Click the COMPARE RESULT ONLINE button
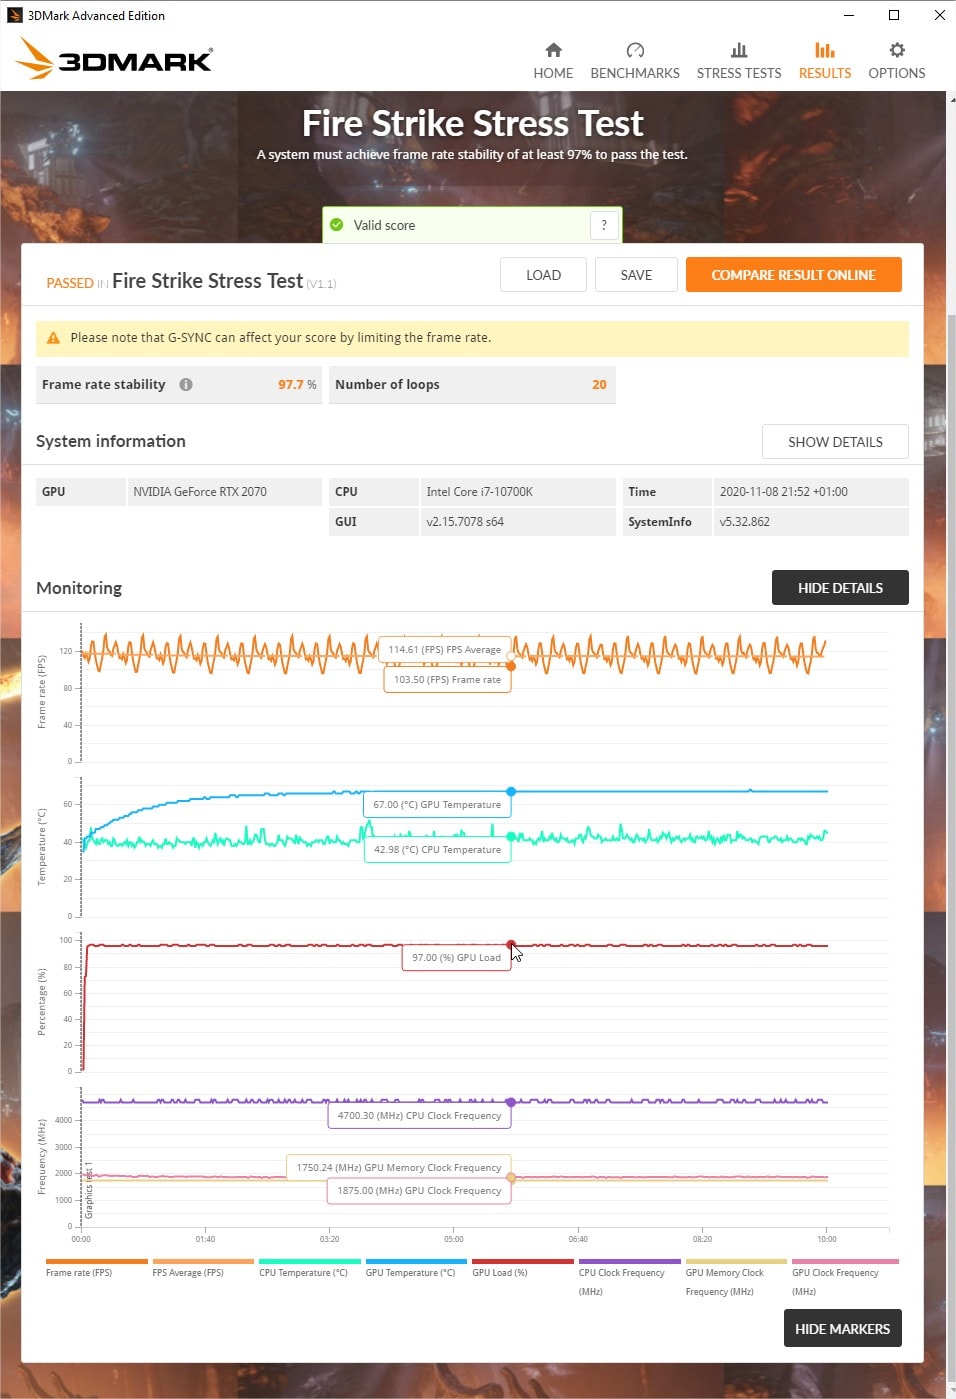 (x=793, y=274)
